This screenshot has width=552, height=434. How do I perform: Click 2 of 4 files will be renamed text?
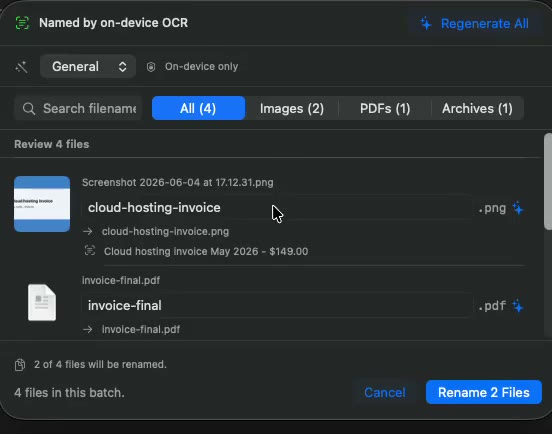pos(100,365)
